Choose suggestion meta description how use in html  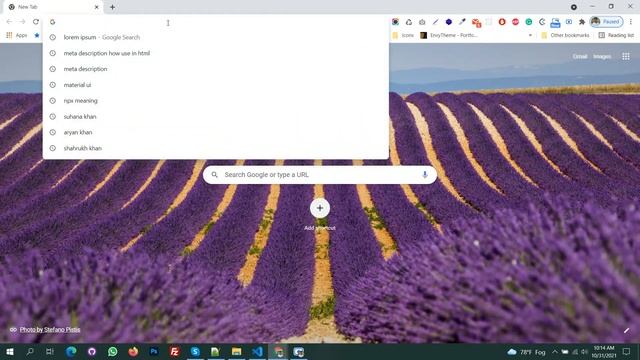pyautogui.click(x=216, y=53)
